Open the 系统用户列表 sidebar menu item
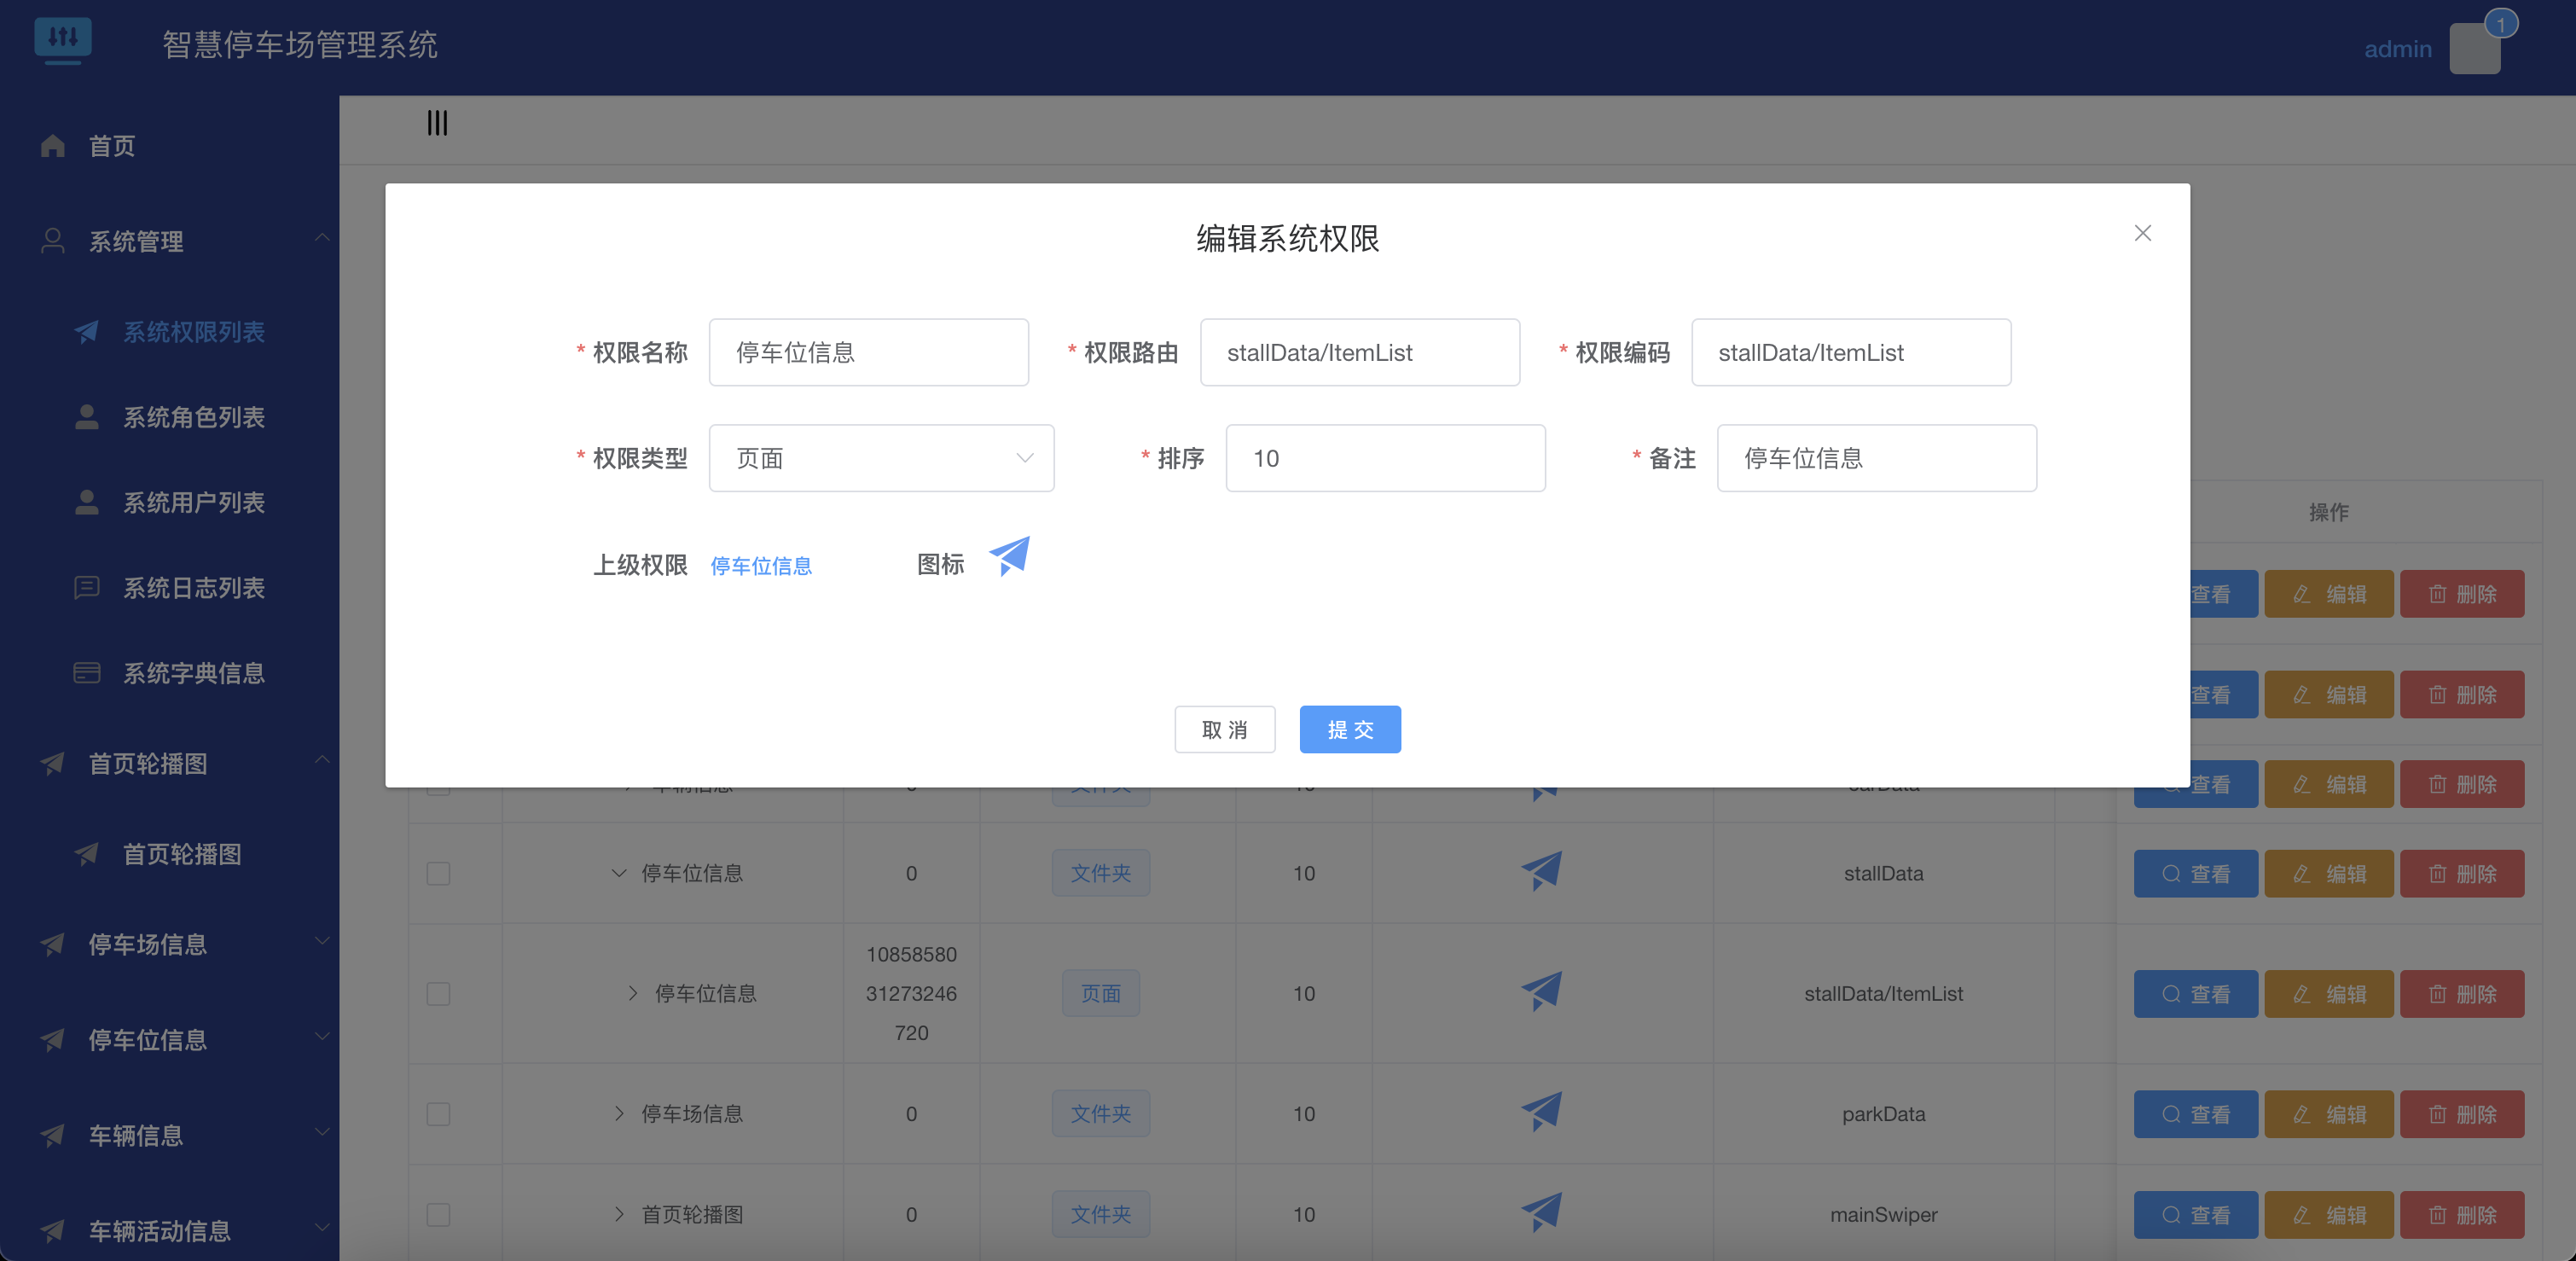2576x1261 pixels. (x=194, y=502)
